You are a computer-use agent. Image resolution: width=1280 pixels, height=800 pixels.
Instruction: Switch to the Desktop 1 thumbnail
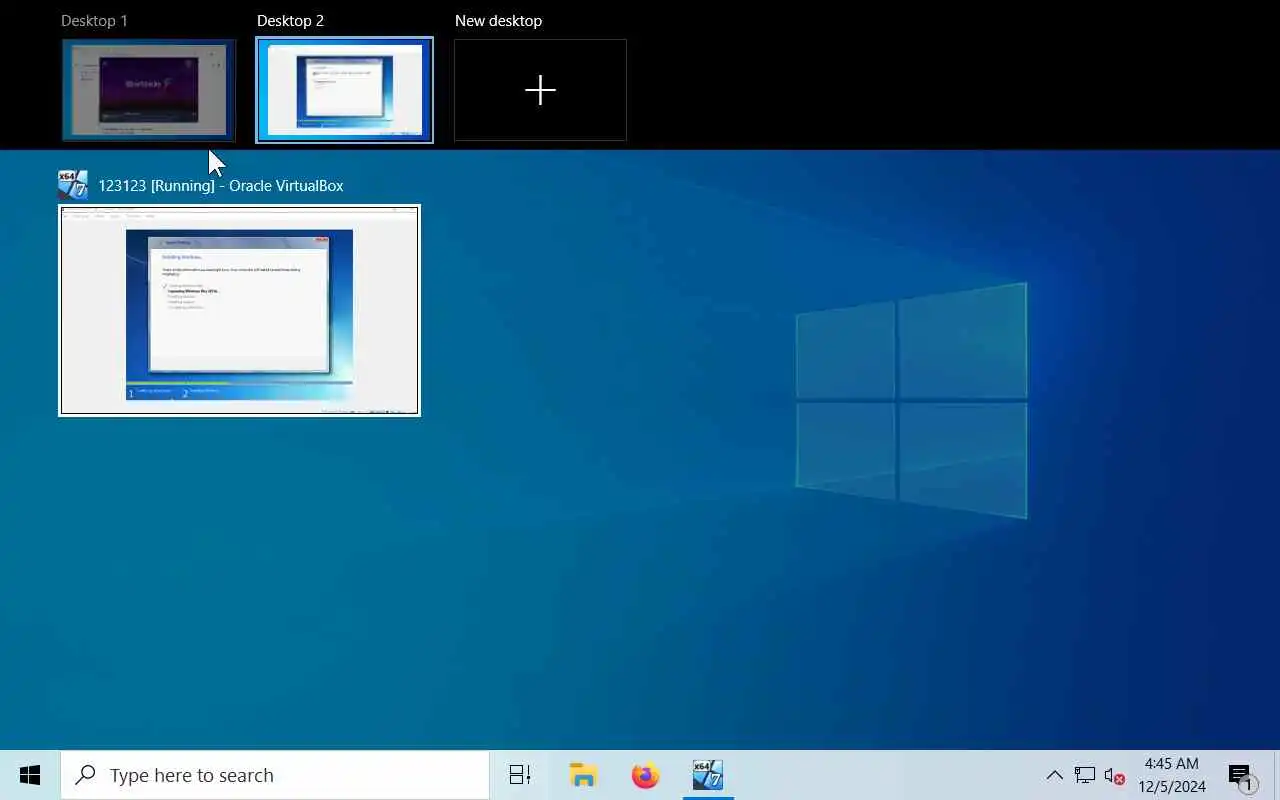[149, 90]
